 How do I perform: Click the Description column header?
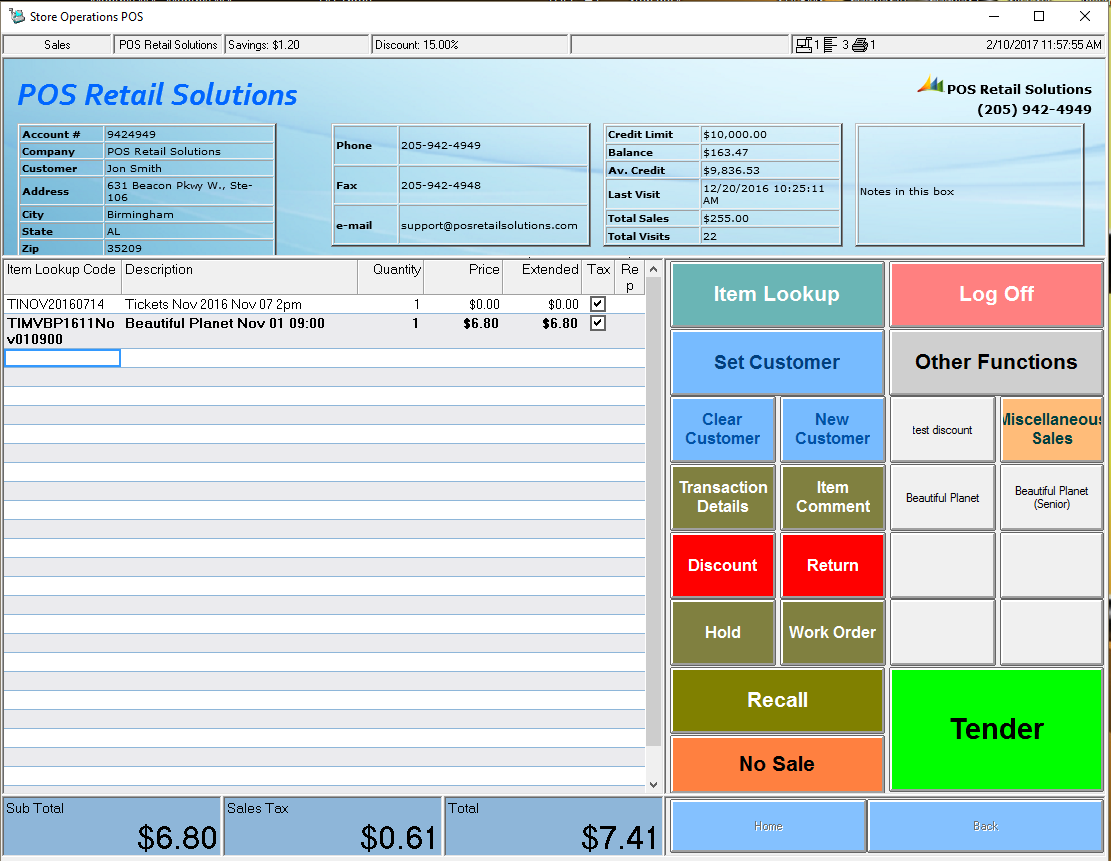pos(239,277)
